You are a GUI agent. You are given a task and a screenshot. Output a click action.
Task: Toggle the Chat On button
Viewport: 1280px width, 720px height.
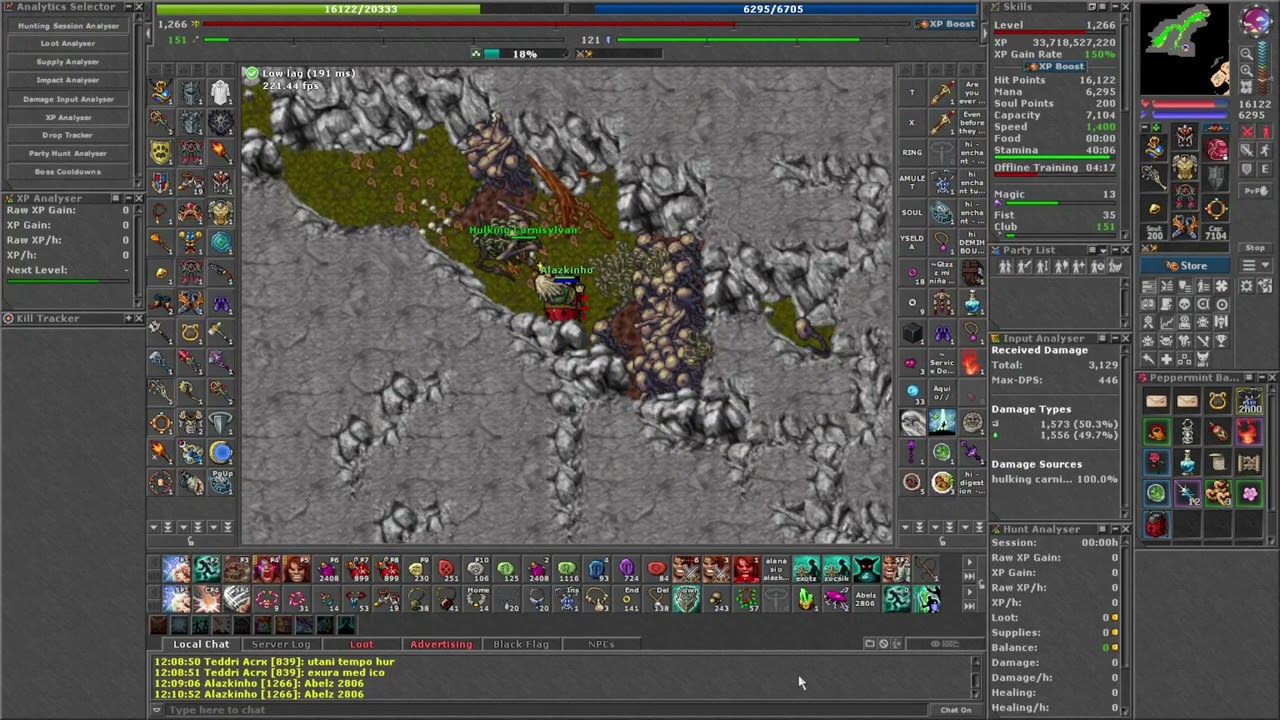[956, 710]
